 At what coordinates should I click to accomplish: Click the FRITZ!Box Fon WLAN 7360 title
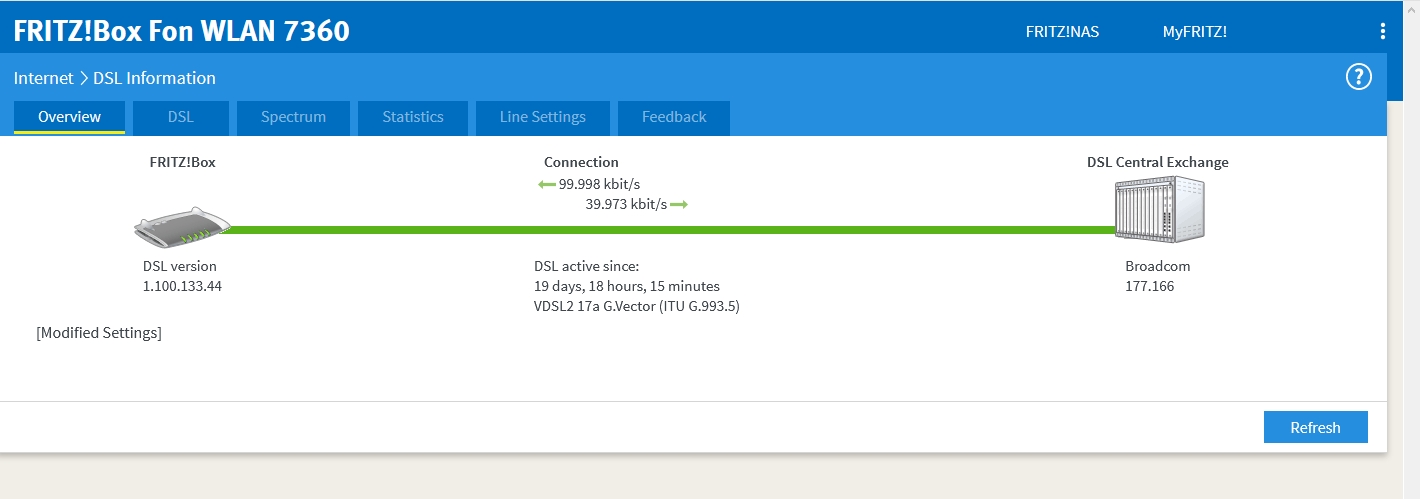coord(181,31)
